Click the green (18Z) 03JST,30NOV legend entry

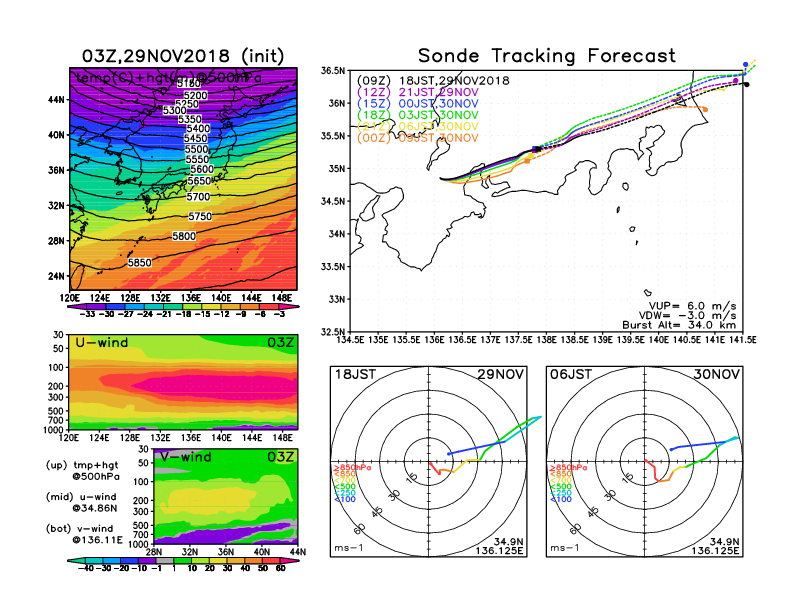(x=426, y=115)
